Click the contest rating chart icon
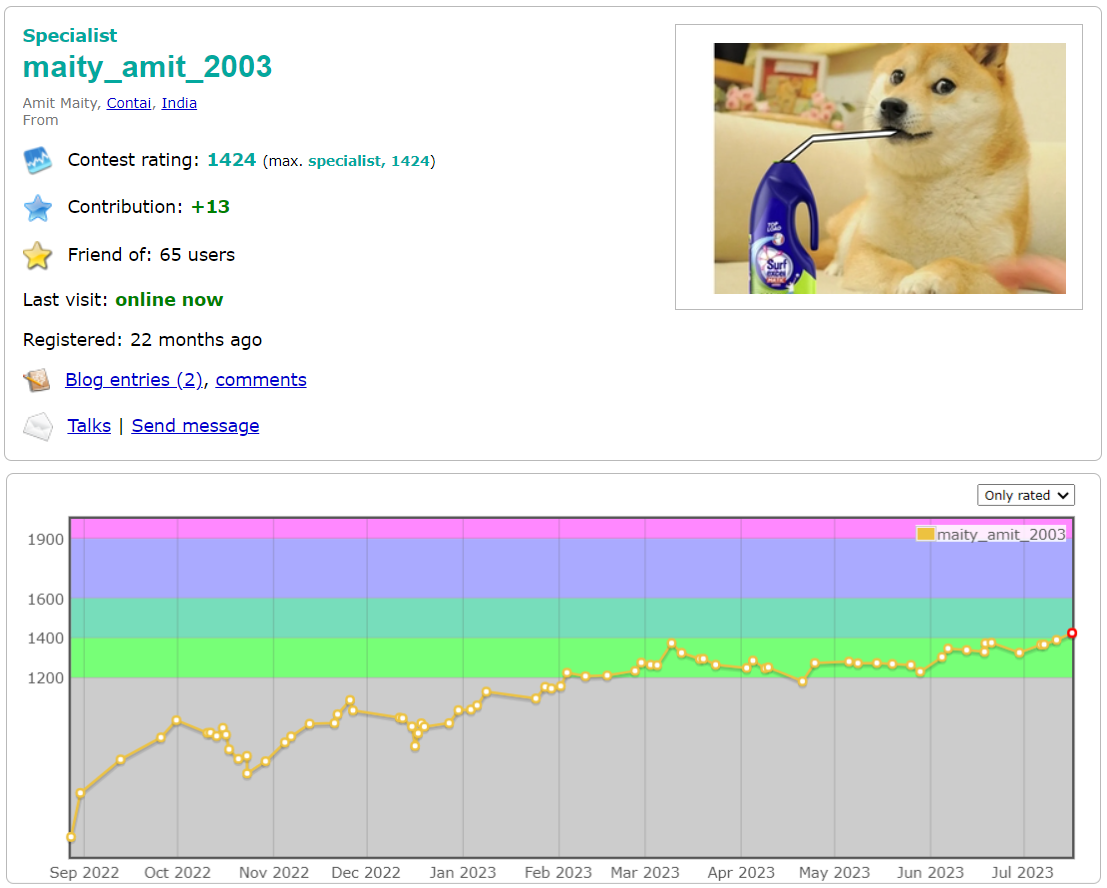1107x888 pixels. click(x=37, y=160)
